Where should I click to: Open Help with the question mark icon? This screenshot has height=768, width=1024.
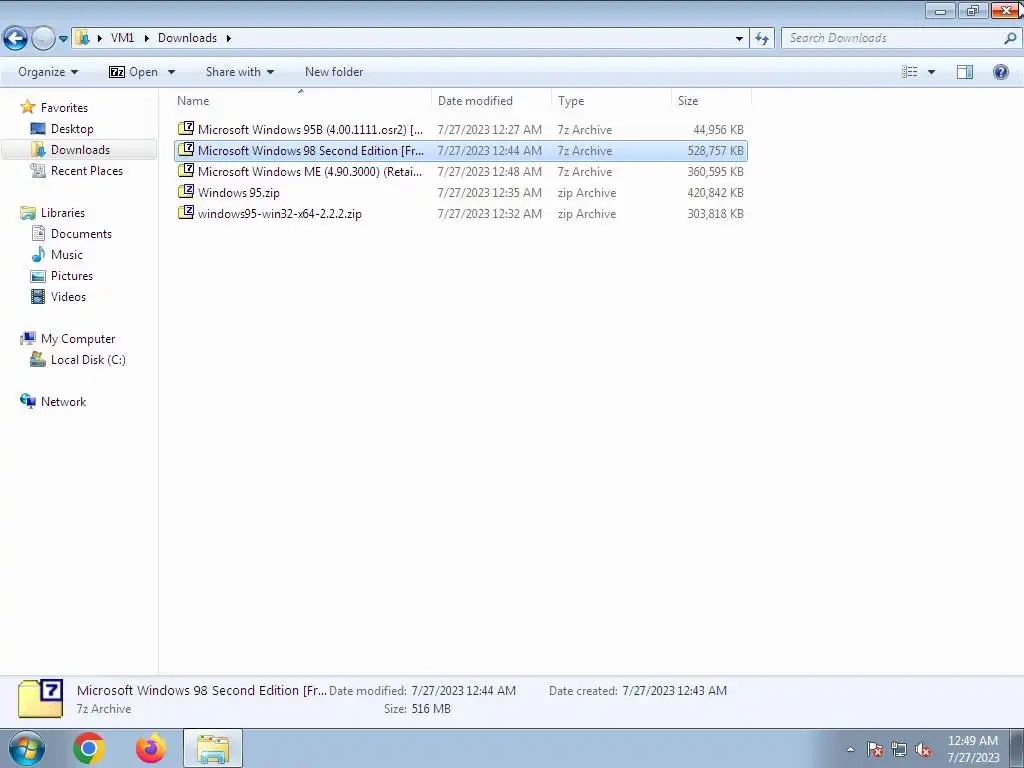1000,72
